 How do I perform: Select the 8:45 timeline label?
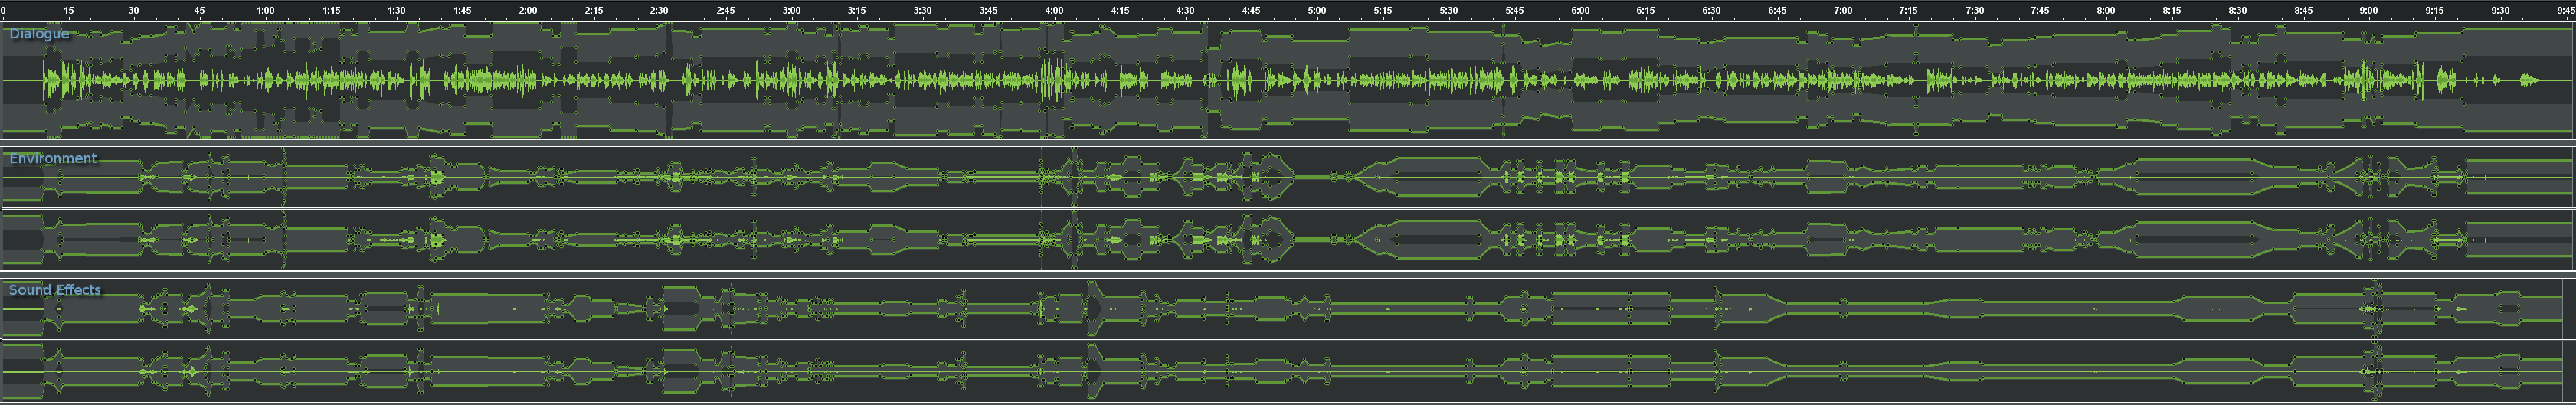click(2303, 11)
